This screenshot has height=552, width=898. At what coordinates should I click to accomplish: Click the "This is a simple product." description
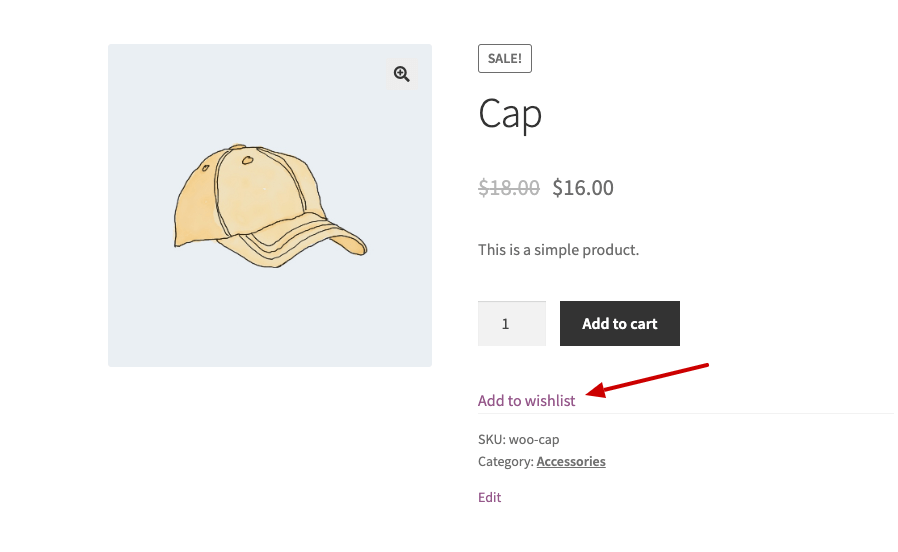(x=558, y=250)
